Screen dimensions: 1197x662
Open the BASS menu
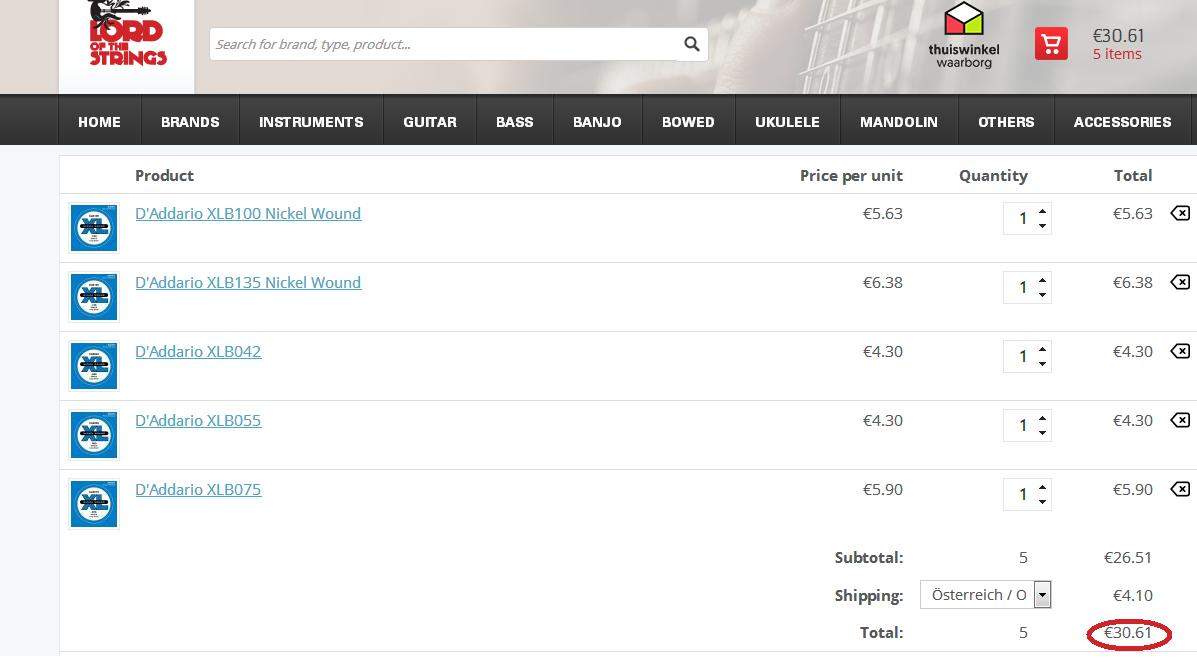click(515, 121)
